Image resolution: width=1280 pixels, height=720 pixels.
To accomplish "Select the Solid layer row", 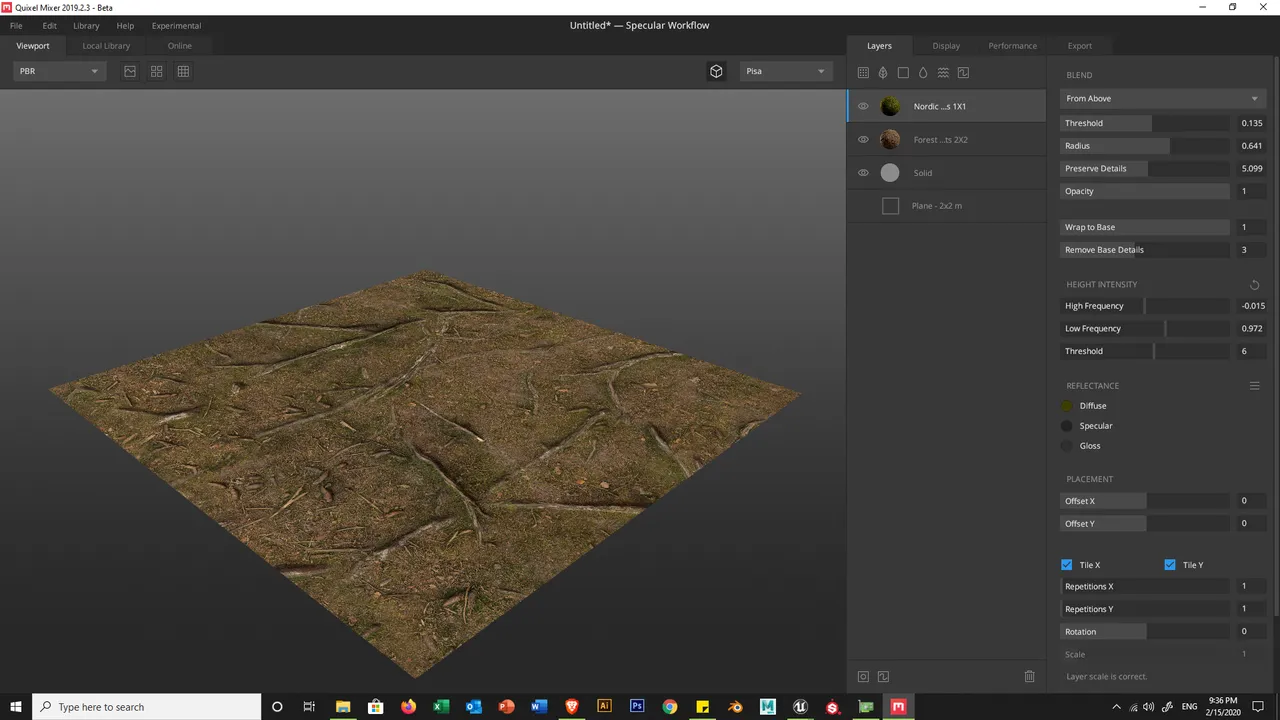I will 946,173.
